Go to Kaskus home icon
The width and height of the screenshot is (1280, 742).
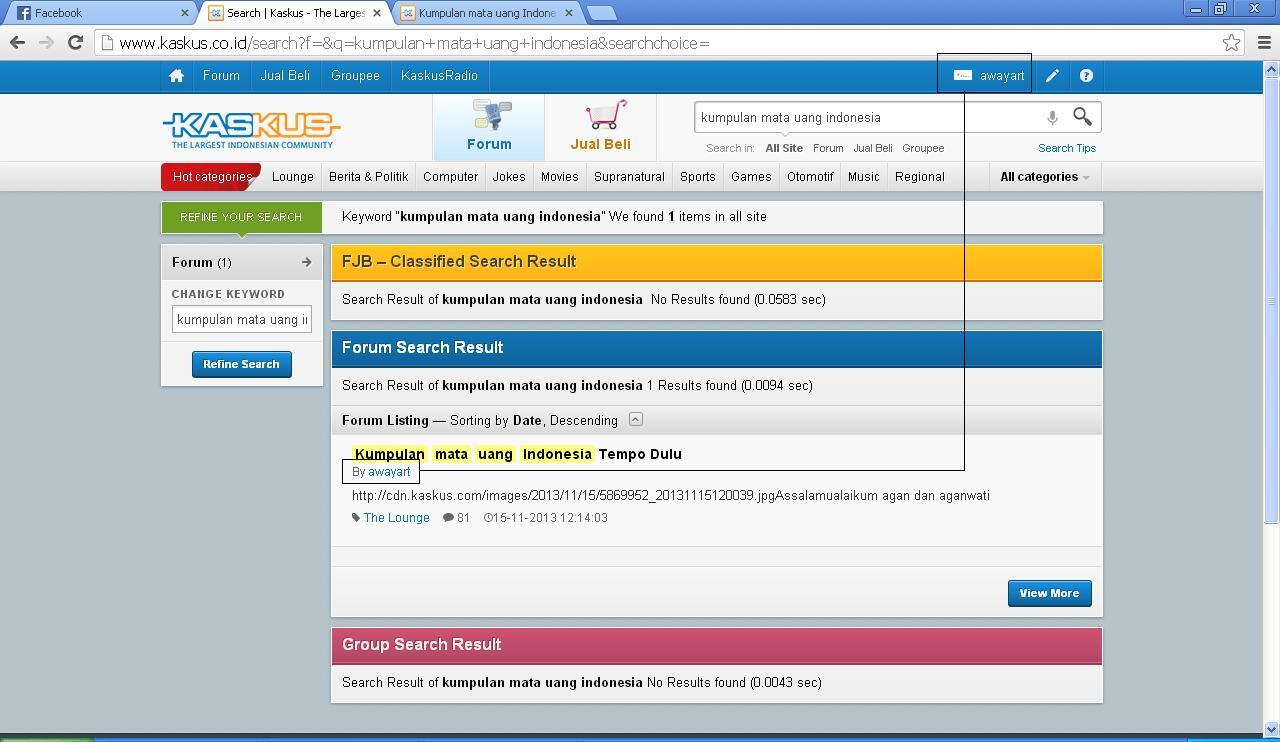coord(176,76)
